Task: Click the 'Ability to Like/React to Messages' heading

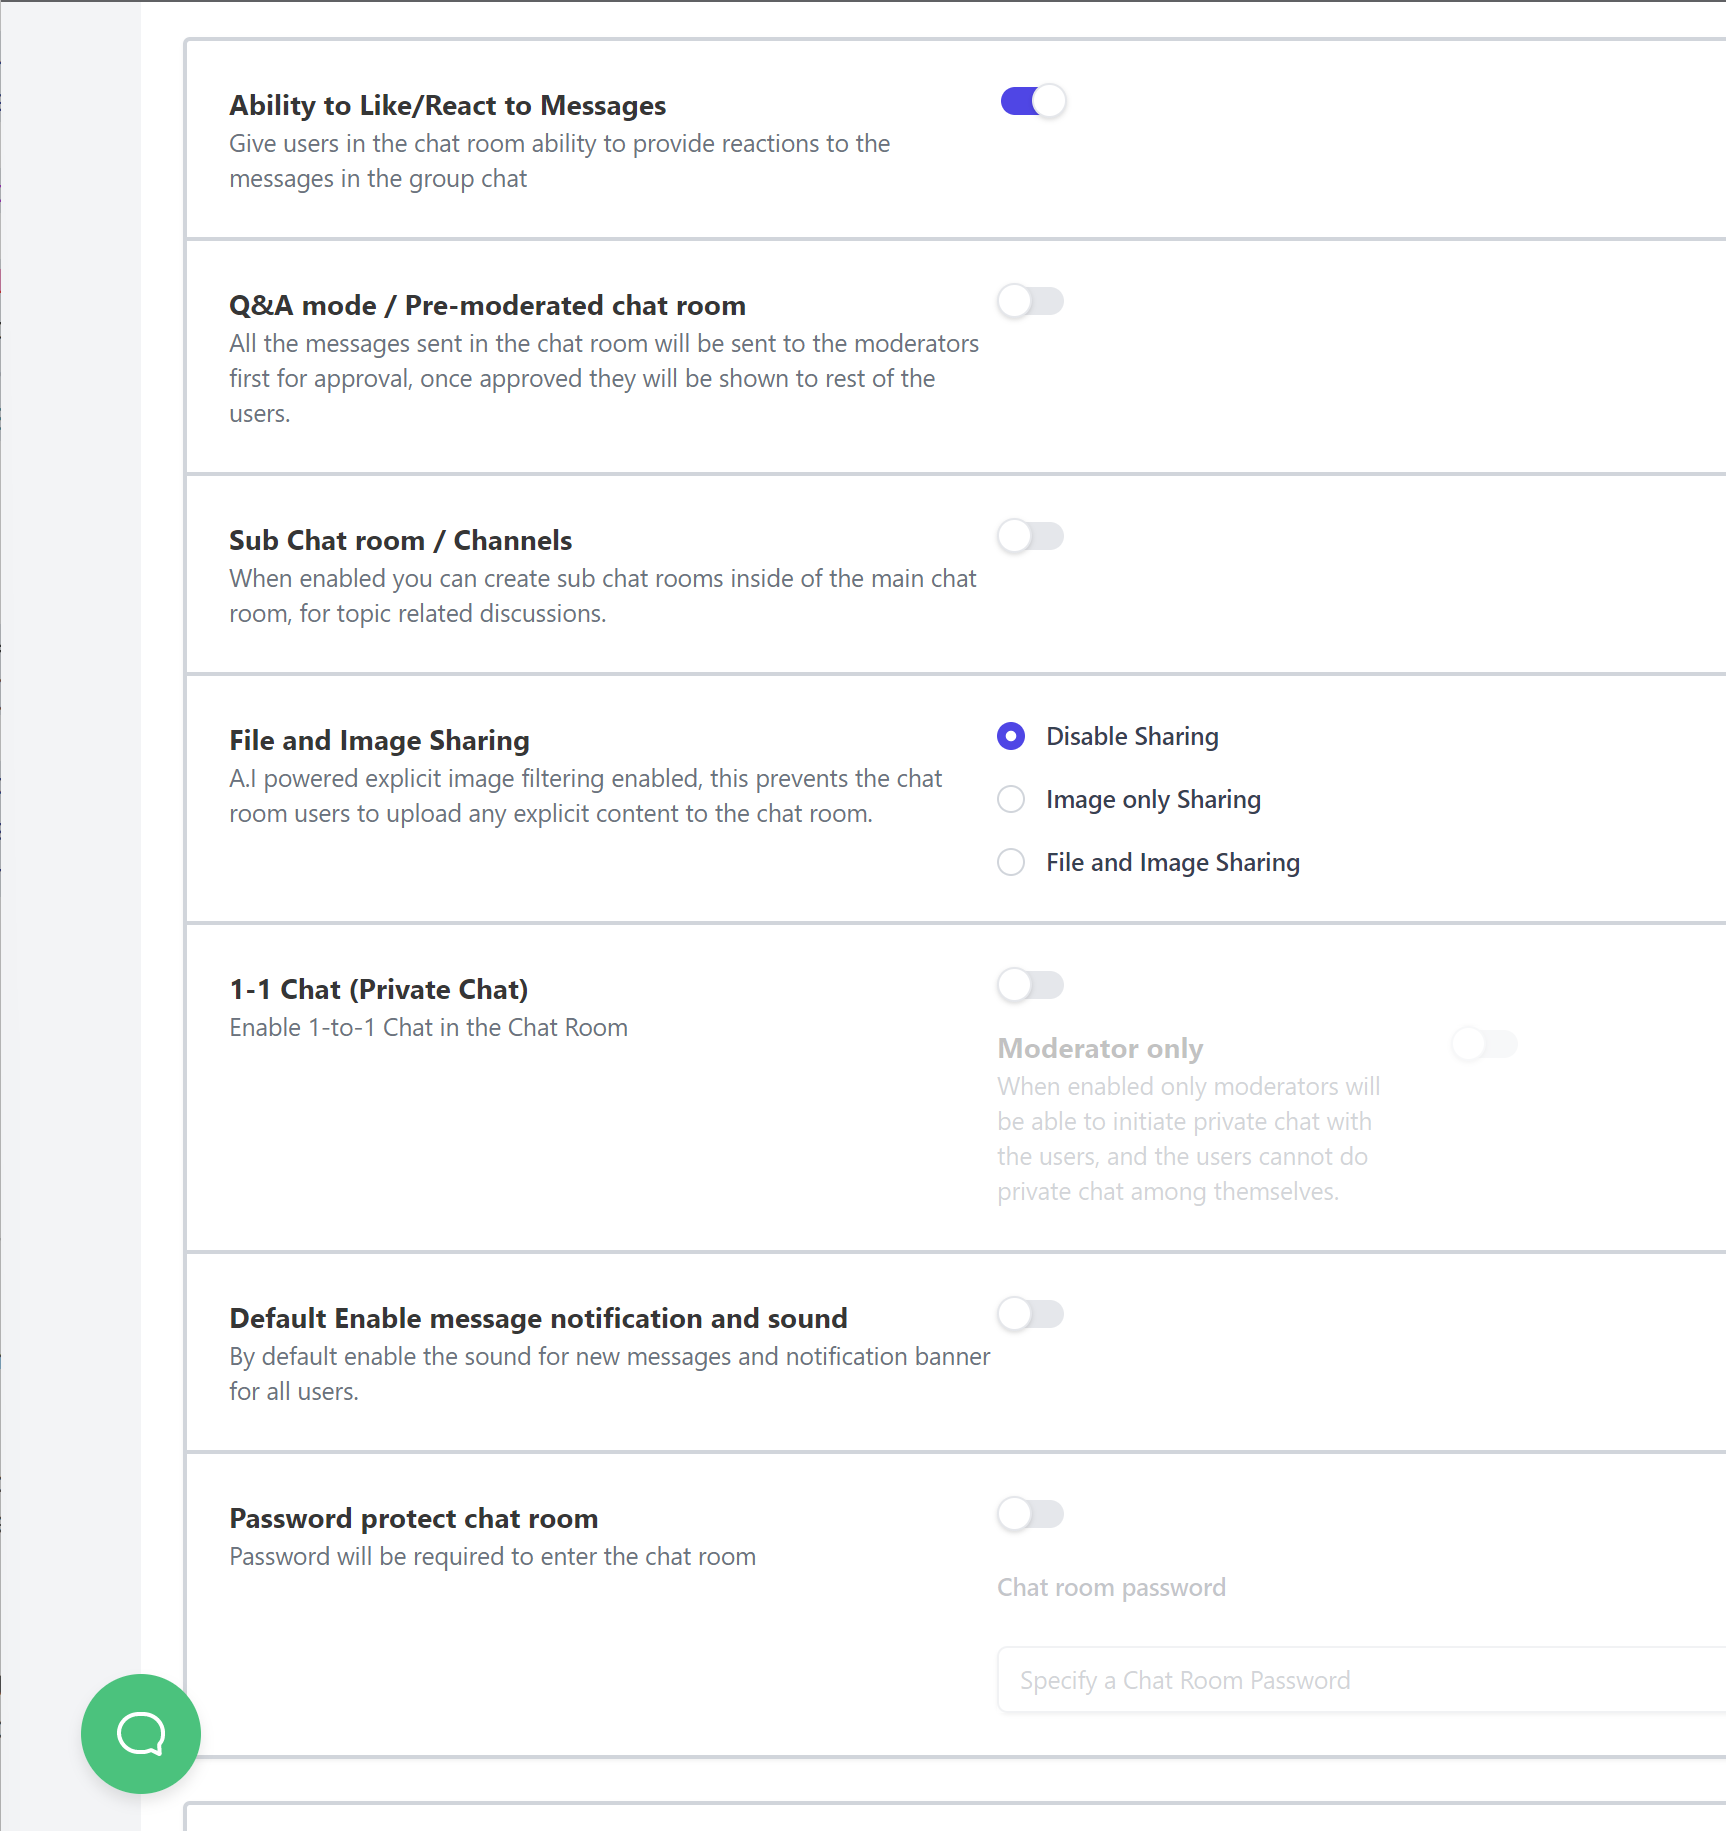Action: coord(447,105)
